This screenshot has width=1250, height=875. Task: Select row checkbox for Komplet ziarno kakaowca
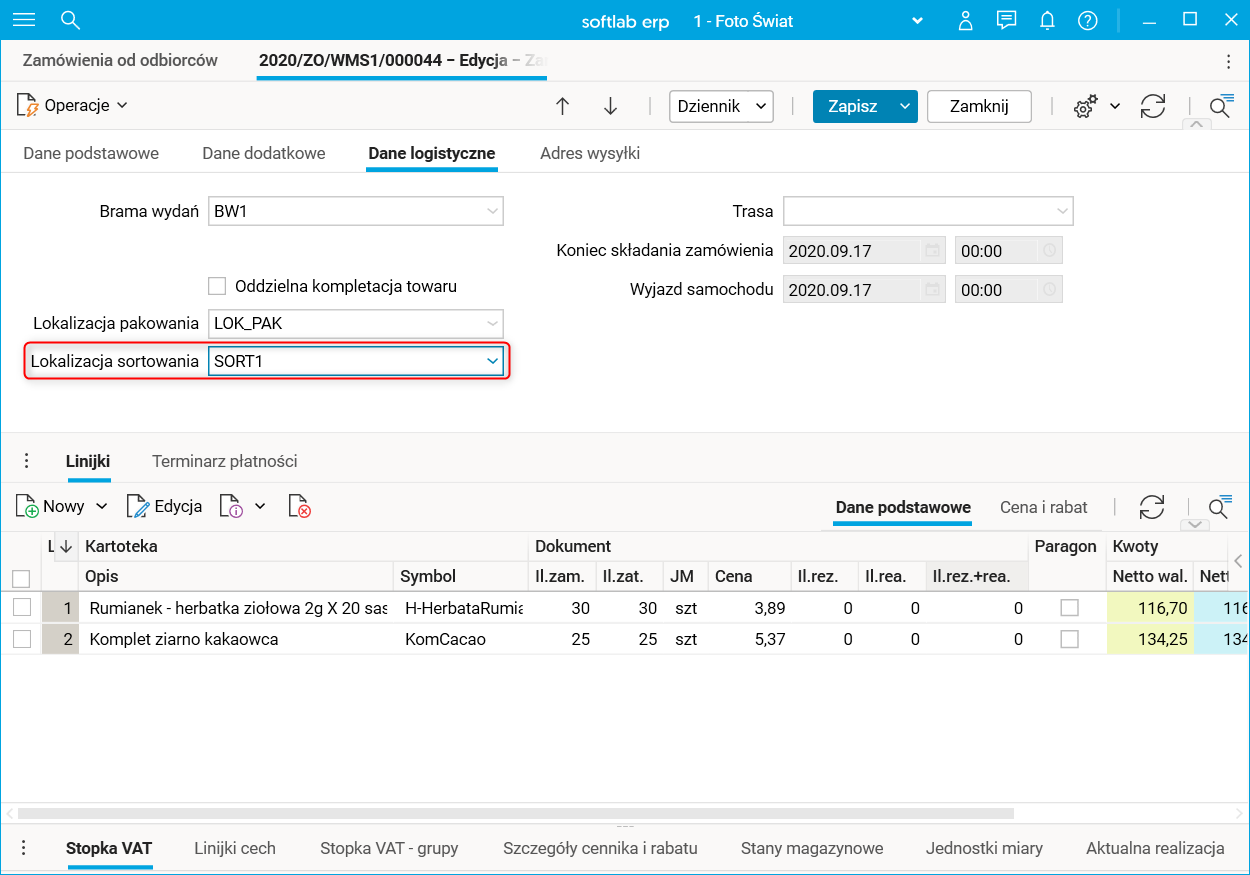pos(21,639)
